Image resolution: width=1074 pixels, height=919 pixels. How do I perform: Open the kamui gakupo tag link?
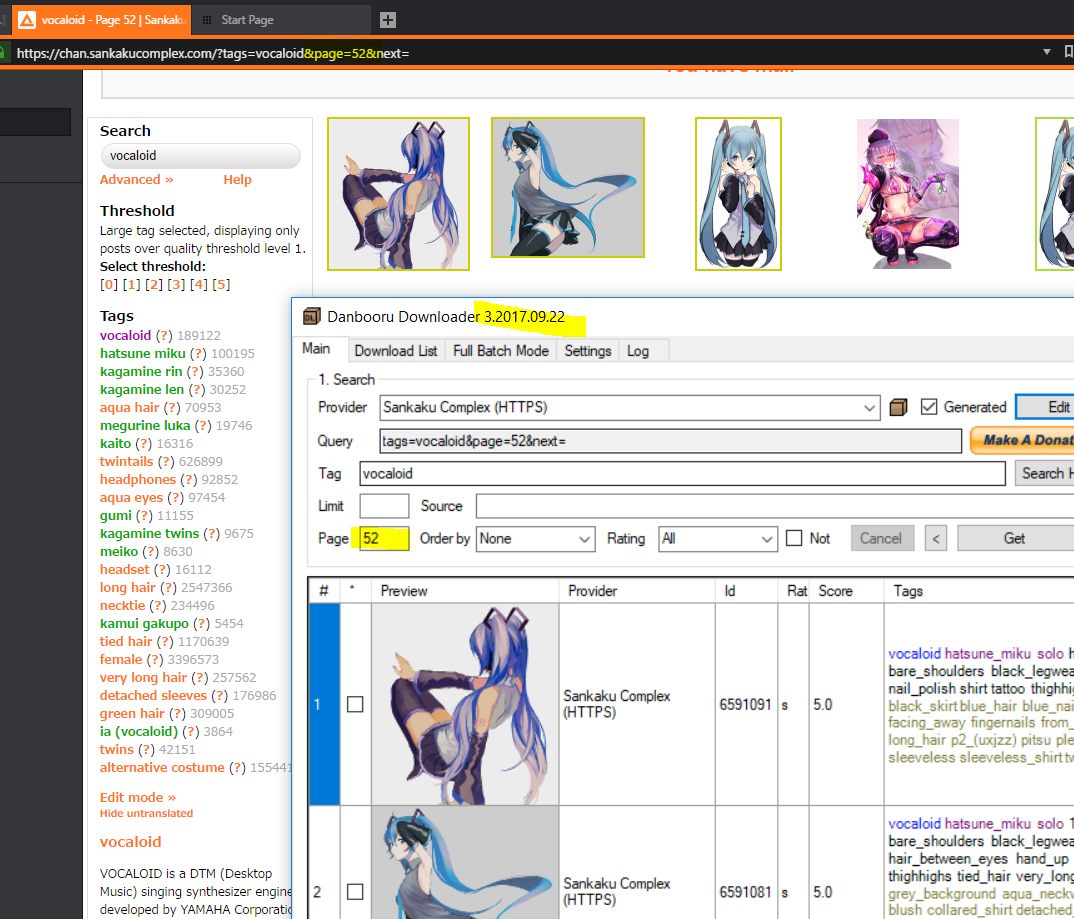144,623
